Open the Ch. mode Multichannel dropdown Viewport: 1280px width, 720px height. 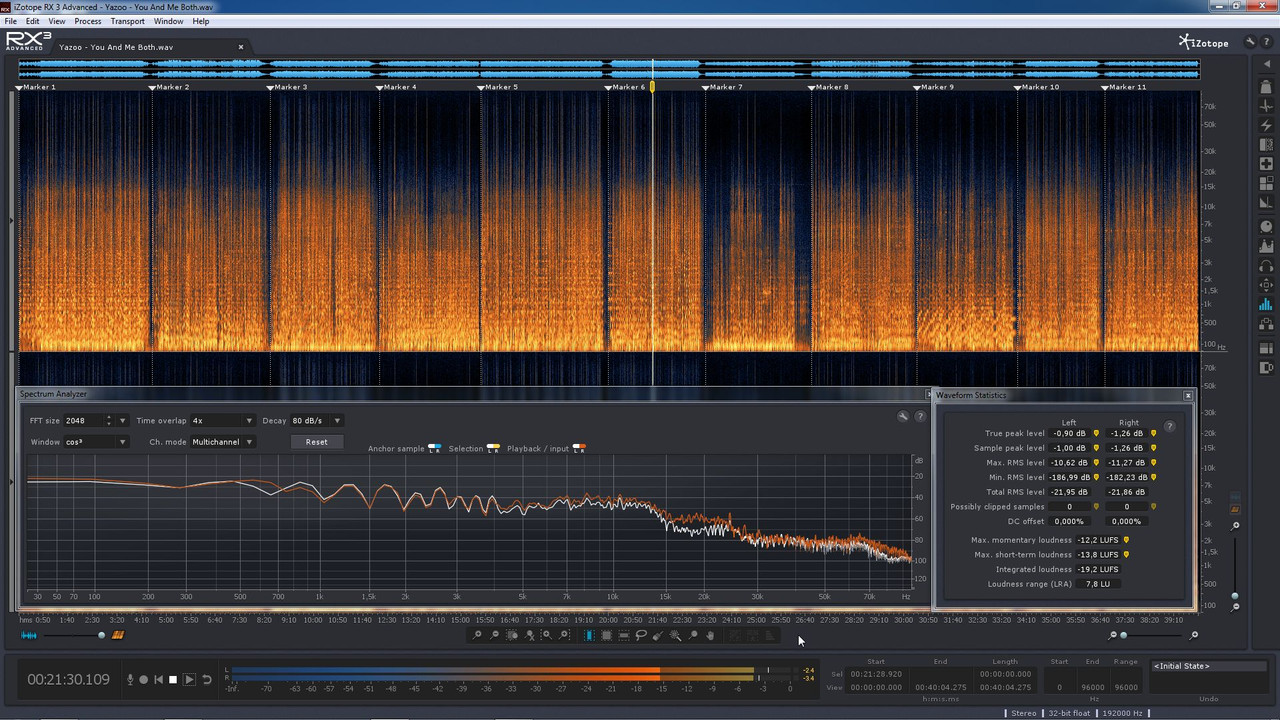[223, 442]
